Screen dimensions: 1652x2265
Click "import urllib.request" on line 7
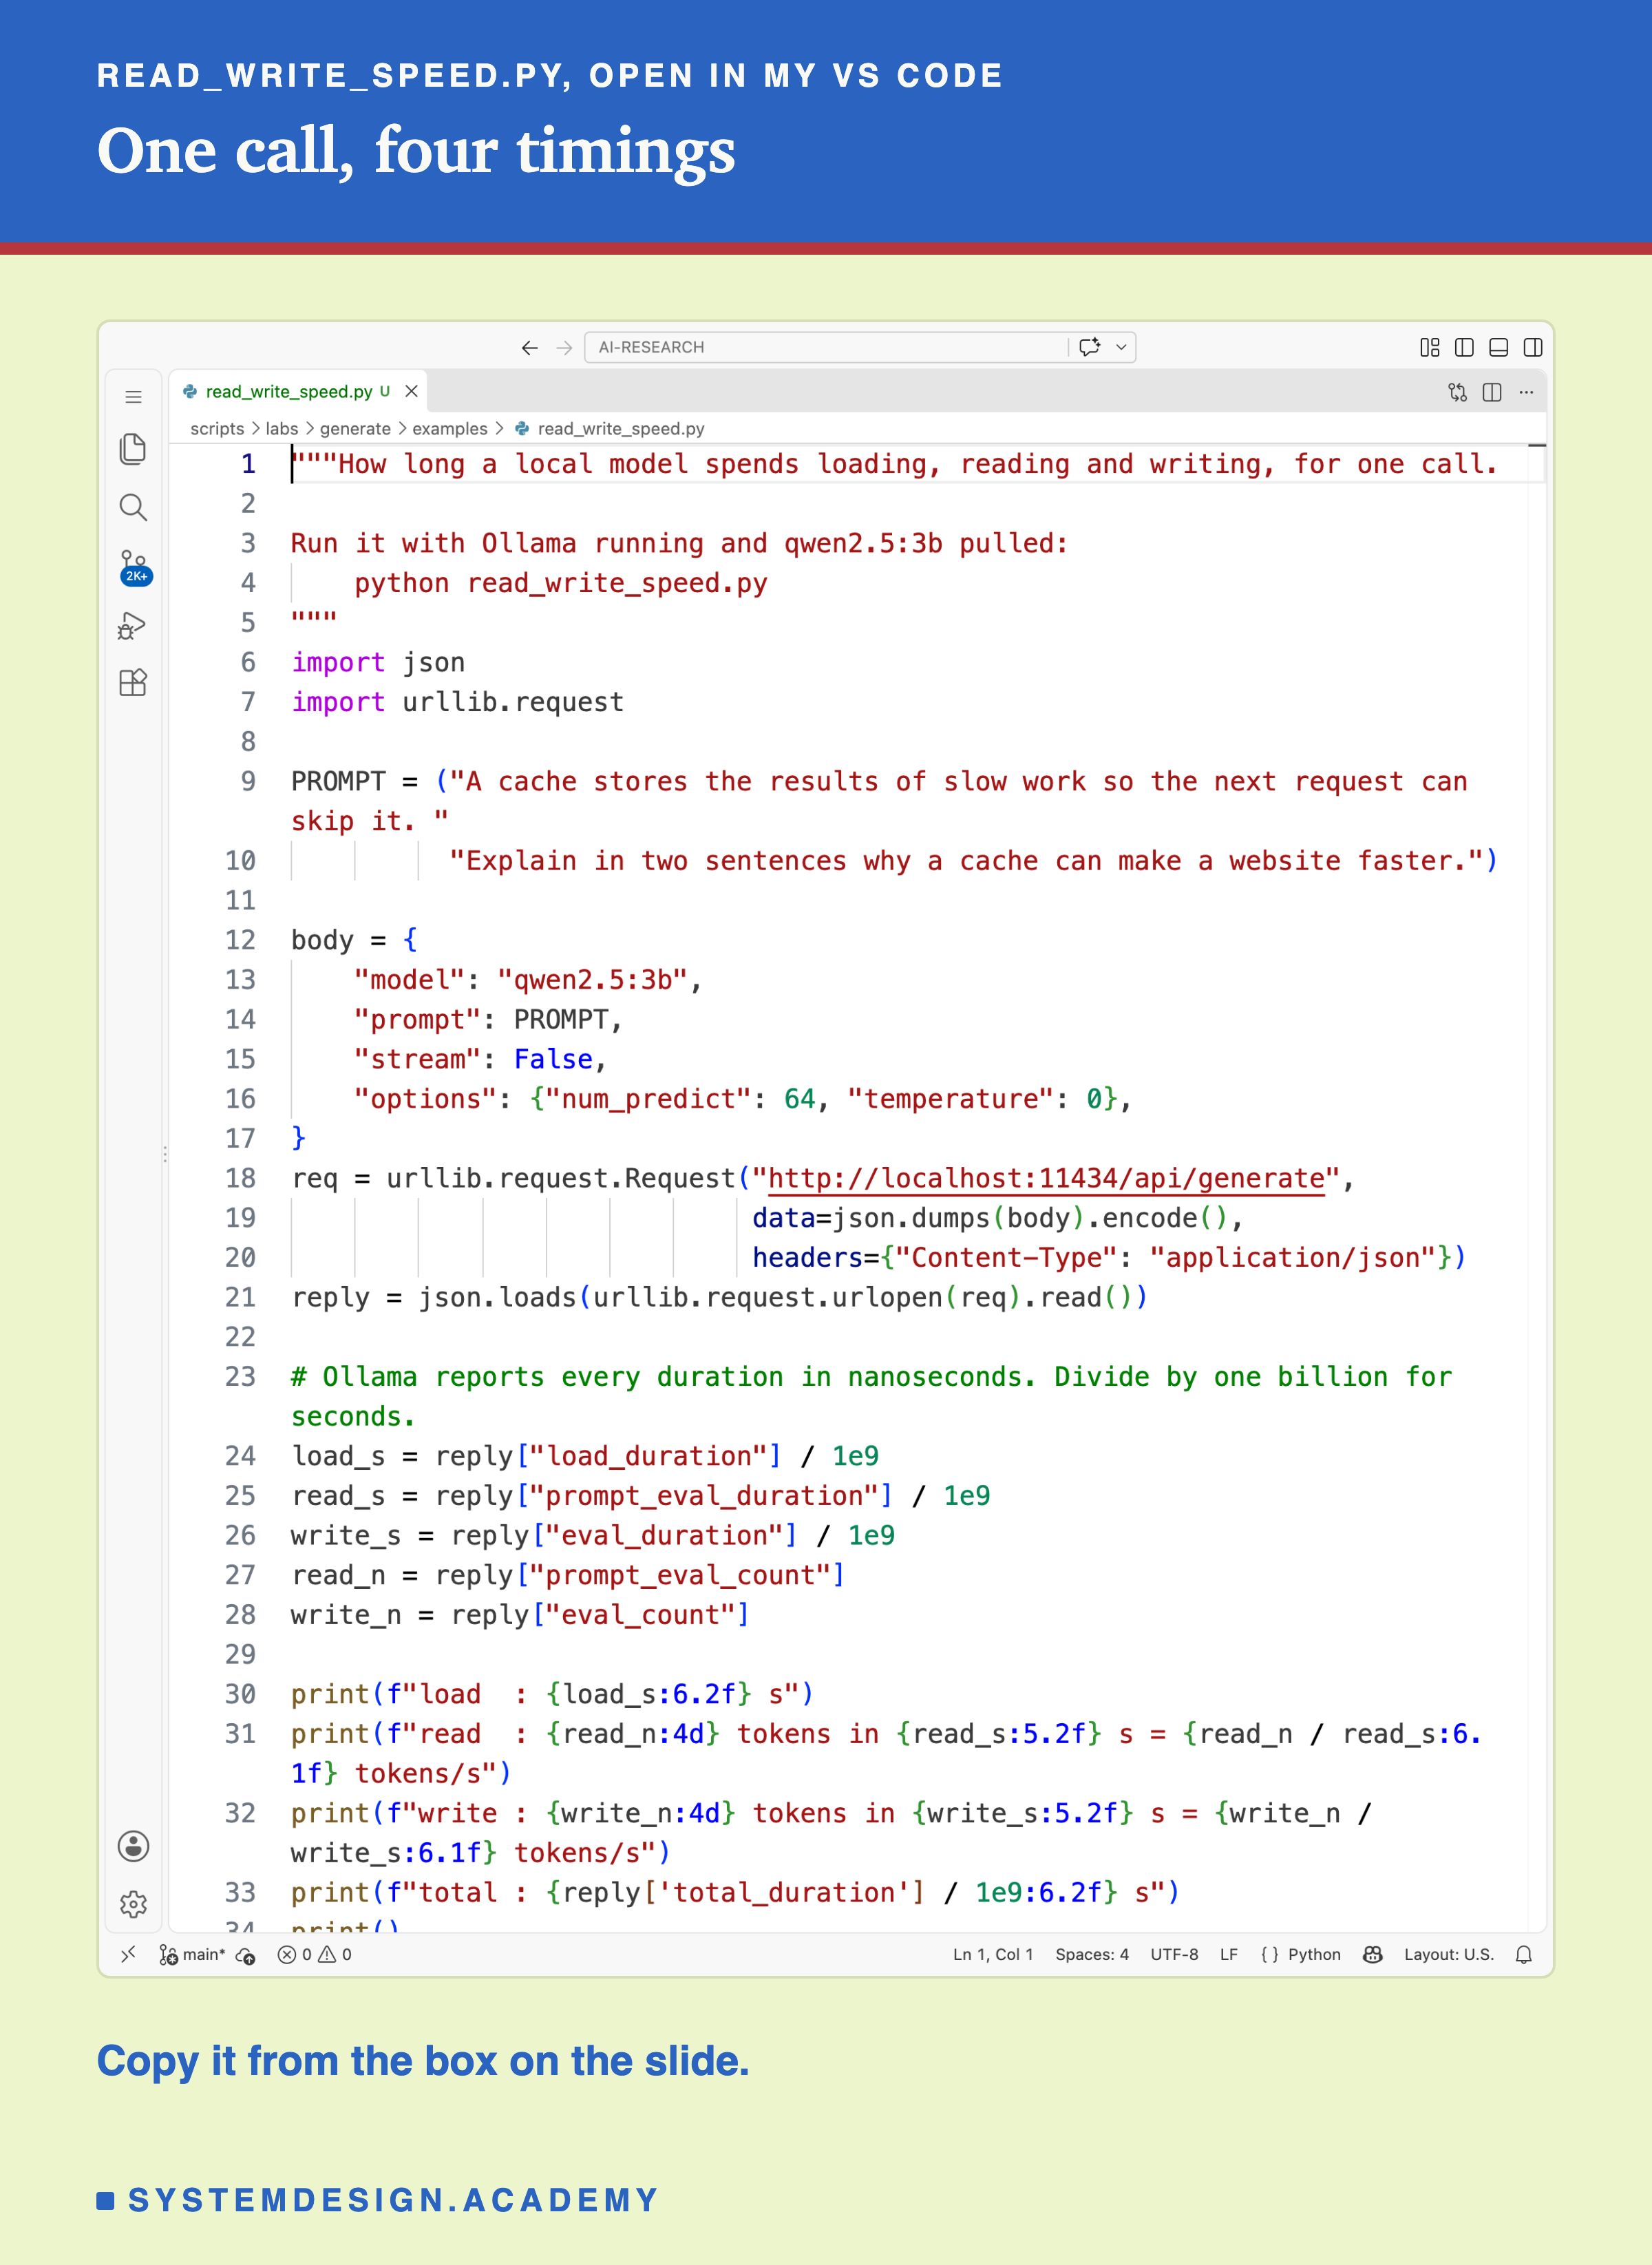pos(457,702)
